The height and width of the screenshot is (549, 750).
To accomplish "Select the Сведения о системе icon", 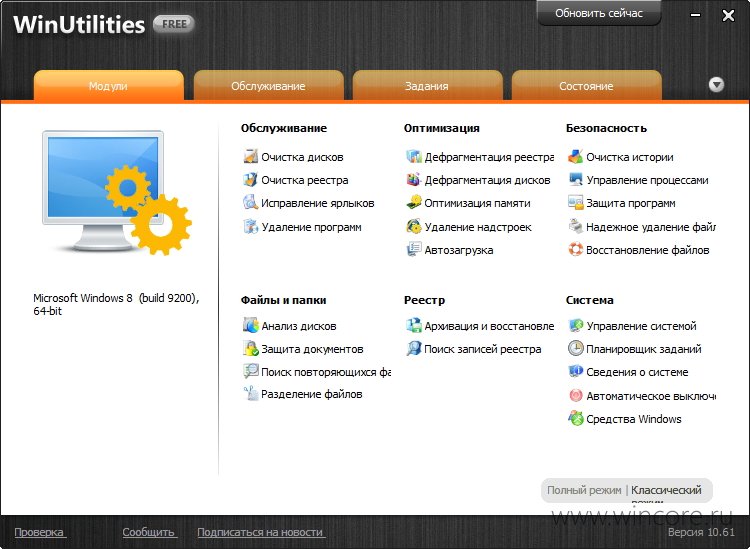I will pos(575,372).
